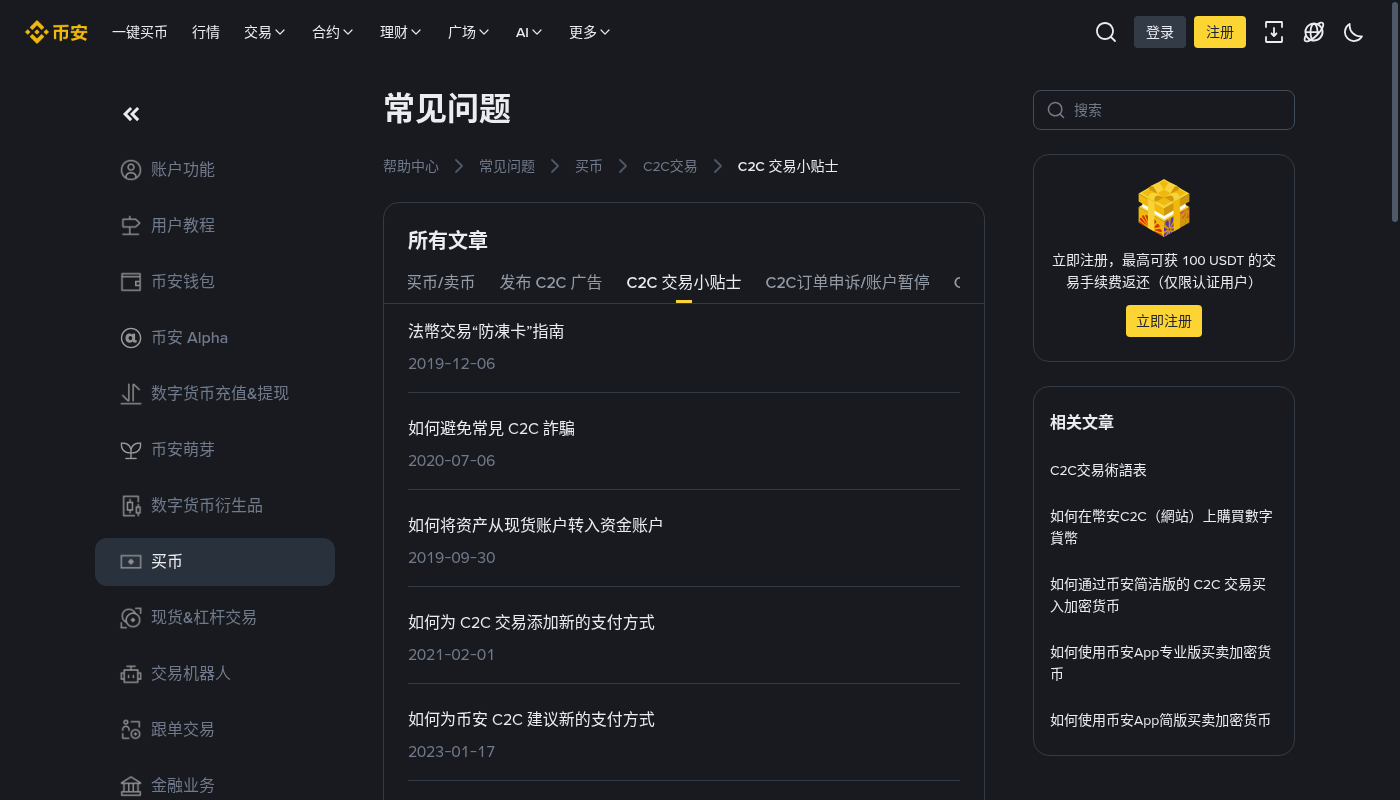Open related article C2C交易術語表
This screenshot has height=800, width=1400.
tap(1098, 470)
